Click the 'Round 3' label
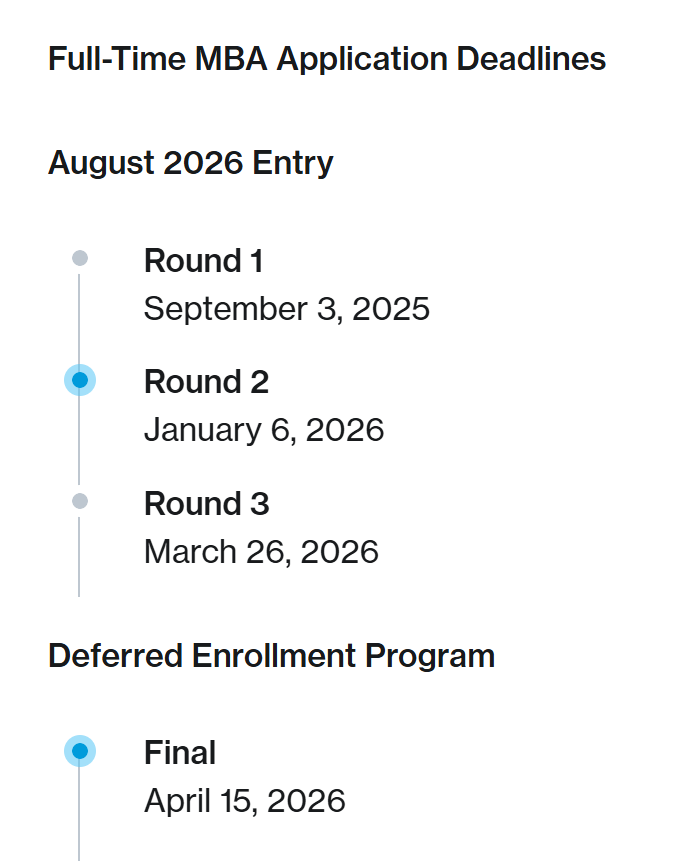Image resolution: width=691 pixels, height=868 pixels. tap(206, 503)
